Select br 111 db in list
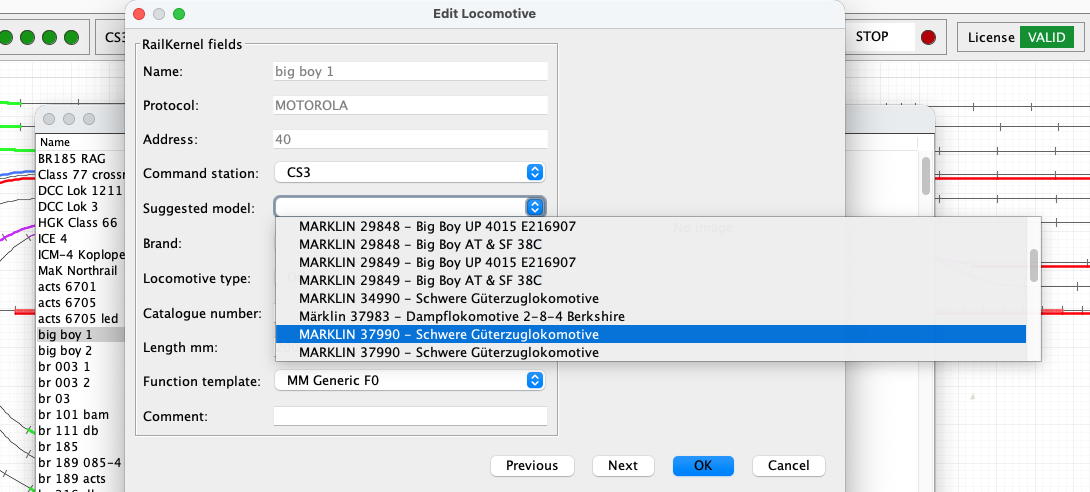 coord(81,430)
